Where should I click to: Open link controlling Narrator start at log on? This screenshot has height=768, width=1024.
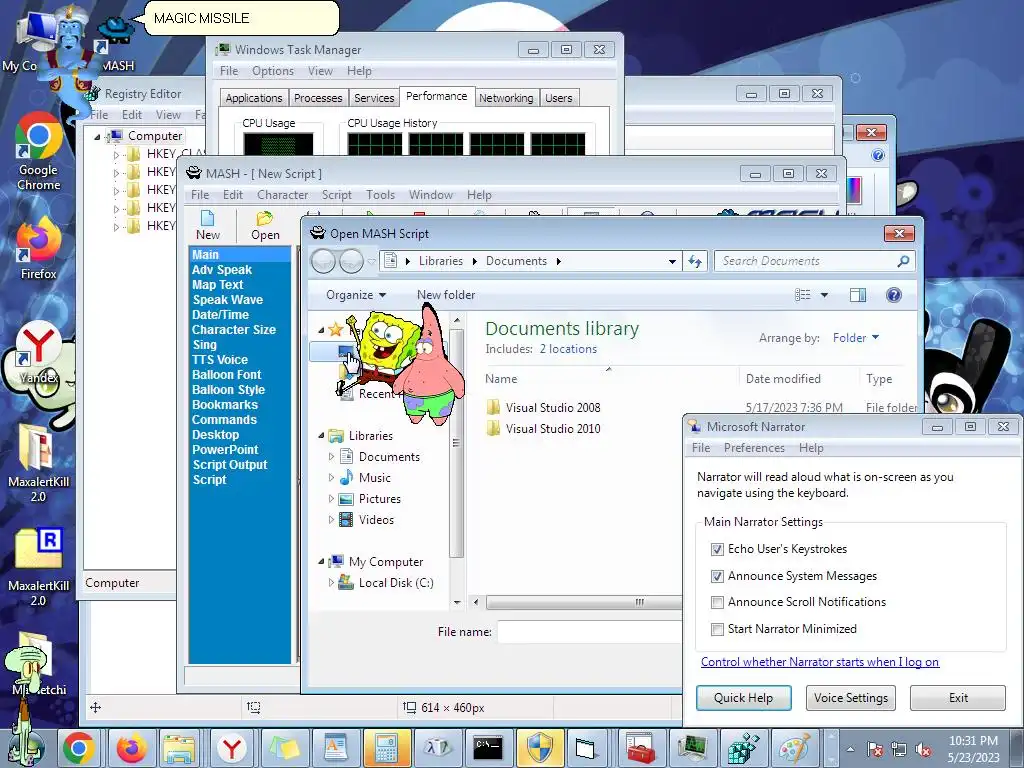820,662
